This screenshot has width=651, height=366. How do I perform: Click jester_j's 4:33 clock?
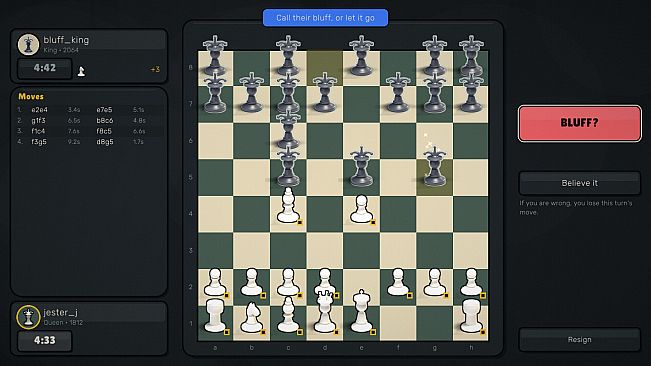[x=44, y=340]
